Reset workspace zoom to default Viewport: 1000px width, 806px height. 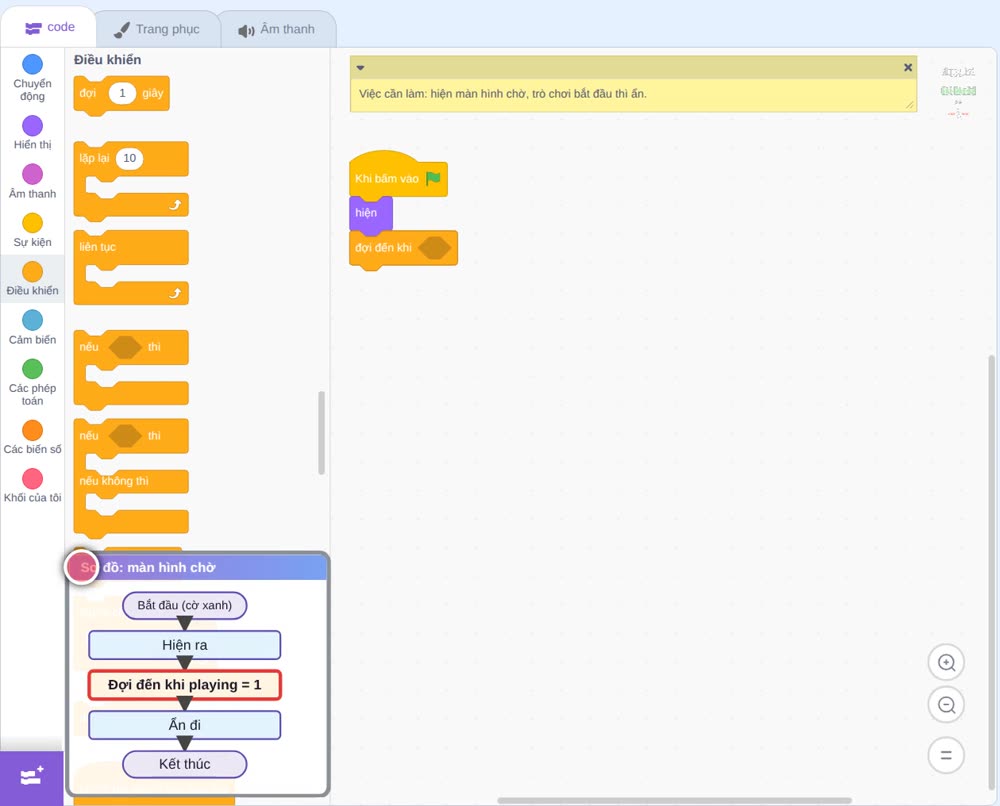pos(946,755)
